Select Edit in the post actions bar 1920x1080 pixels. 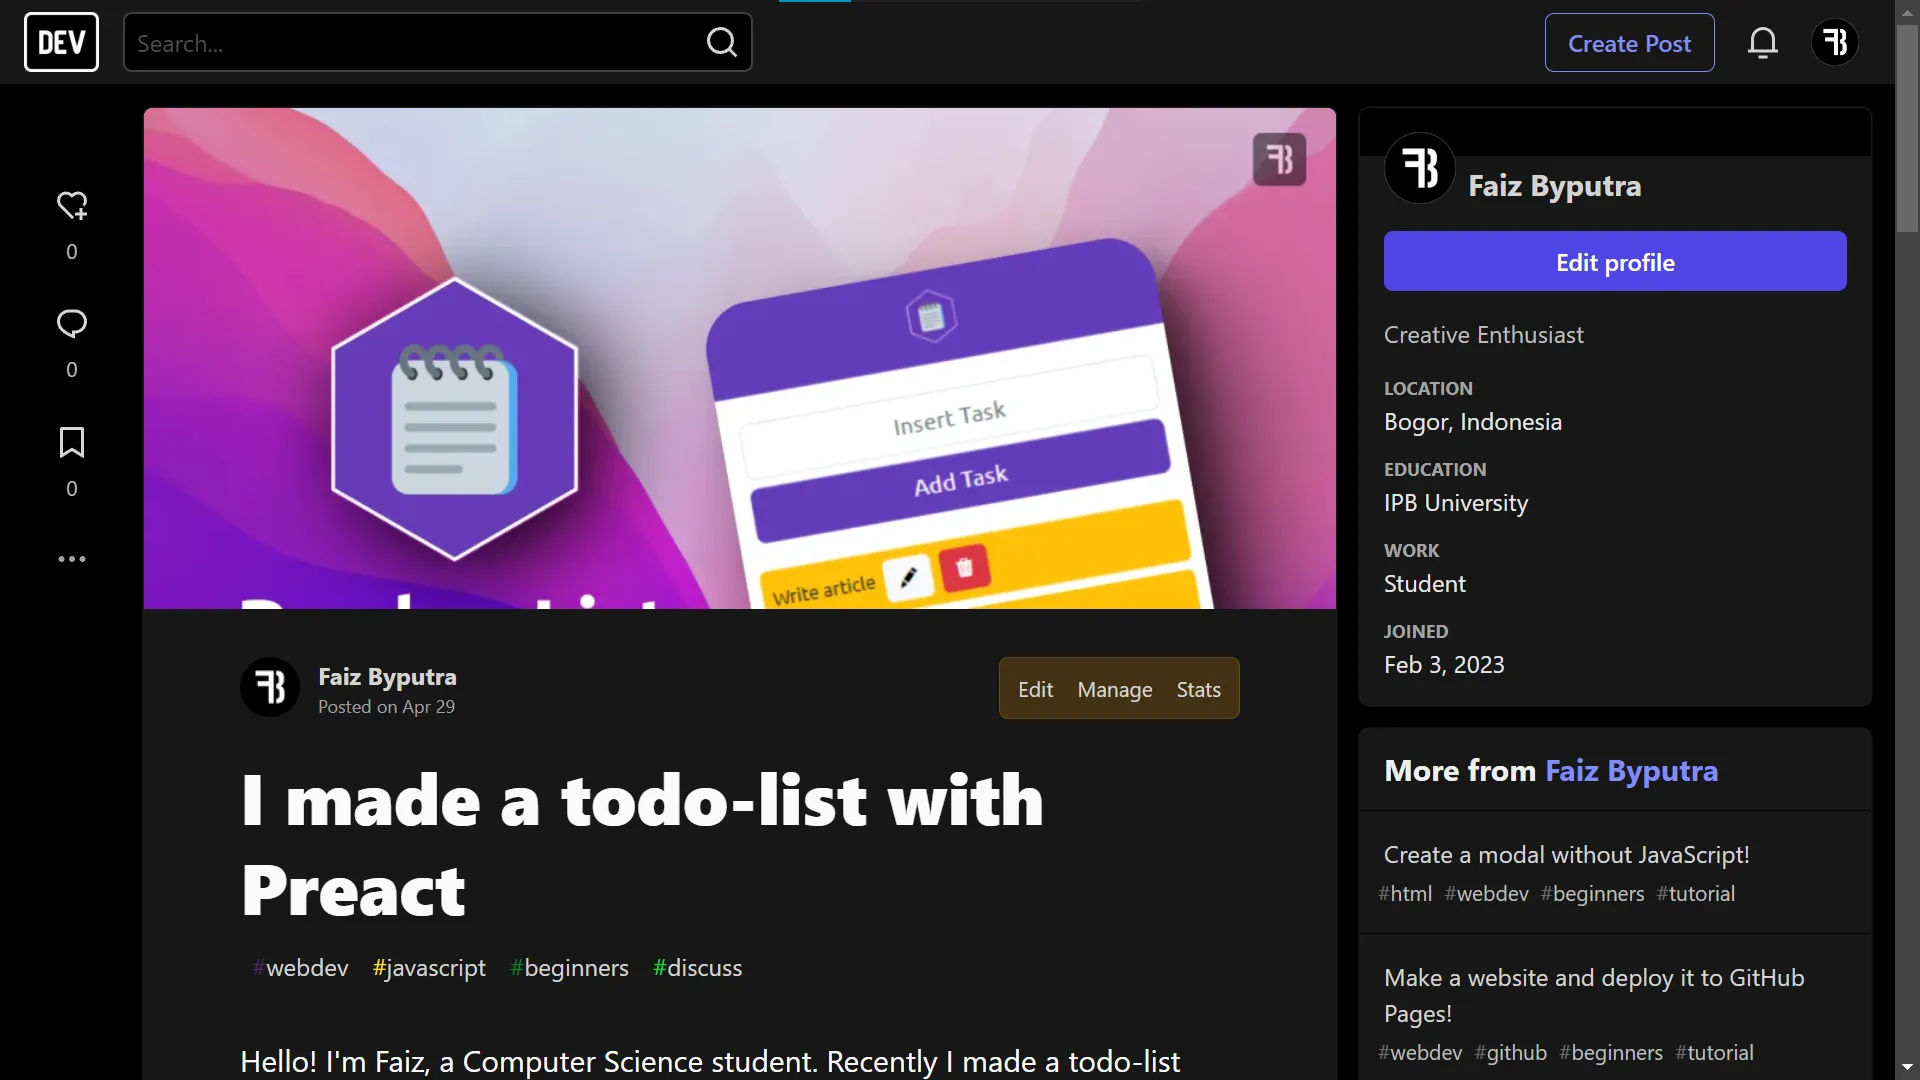1035,689
